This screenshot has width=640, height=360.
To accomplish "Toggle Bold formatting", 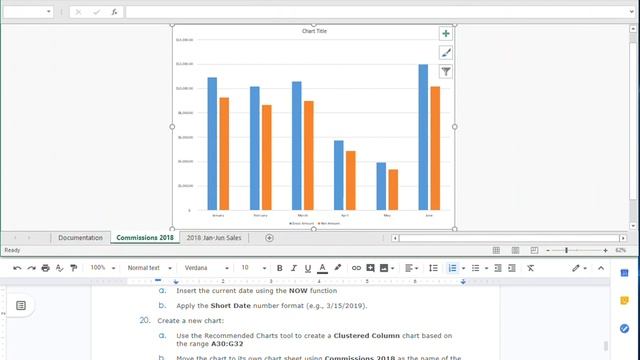I will pos(280,268).
